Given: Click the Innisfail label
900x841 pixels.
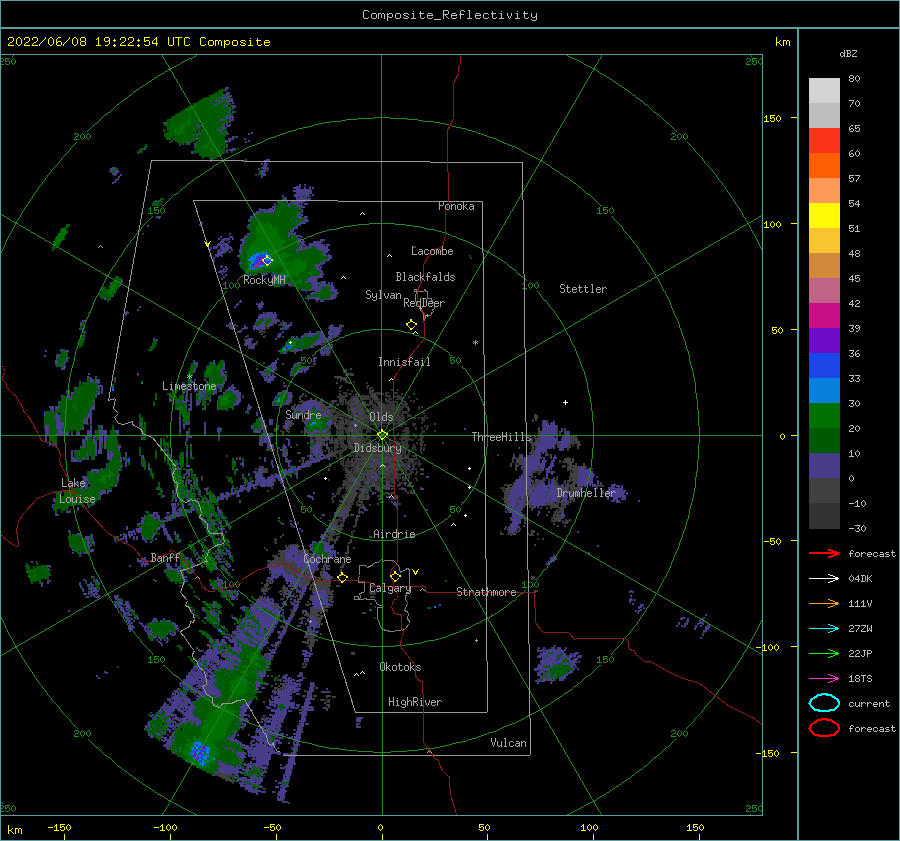Looking at the screenshot, I should (404, 362).
